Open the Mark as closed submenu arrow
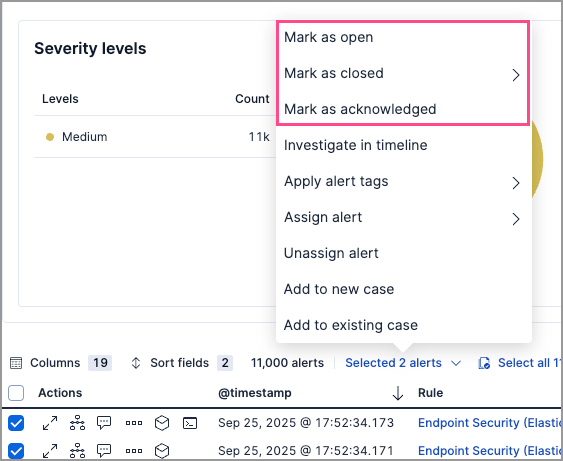The image size is (563, 461). [x=516, y=75]
